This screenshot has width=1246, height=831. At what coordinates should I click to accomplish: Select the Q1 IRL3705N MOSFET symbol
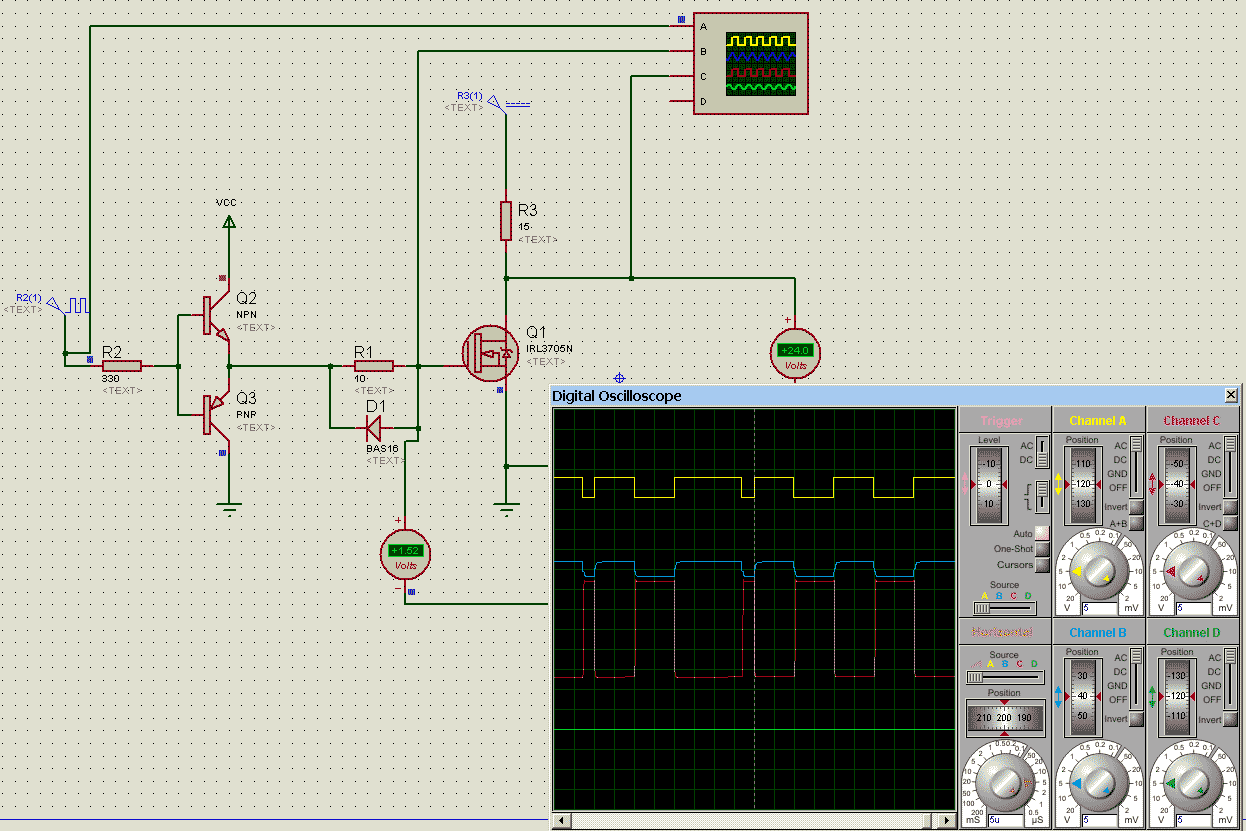point(489,353)
